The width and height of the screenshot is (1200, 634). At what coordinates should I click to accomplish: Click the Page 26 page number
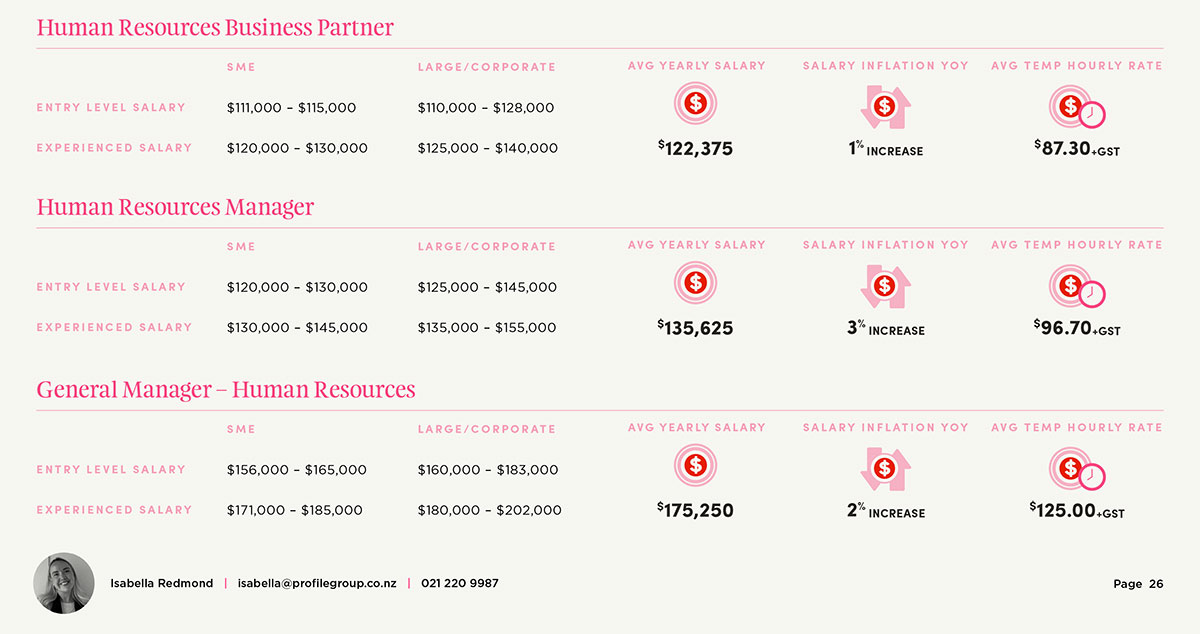1138,584
